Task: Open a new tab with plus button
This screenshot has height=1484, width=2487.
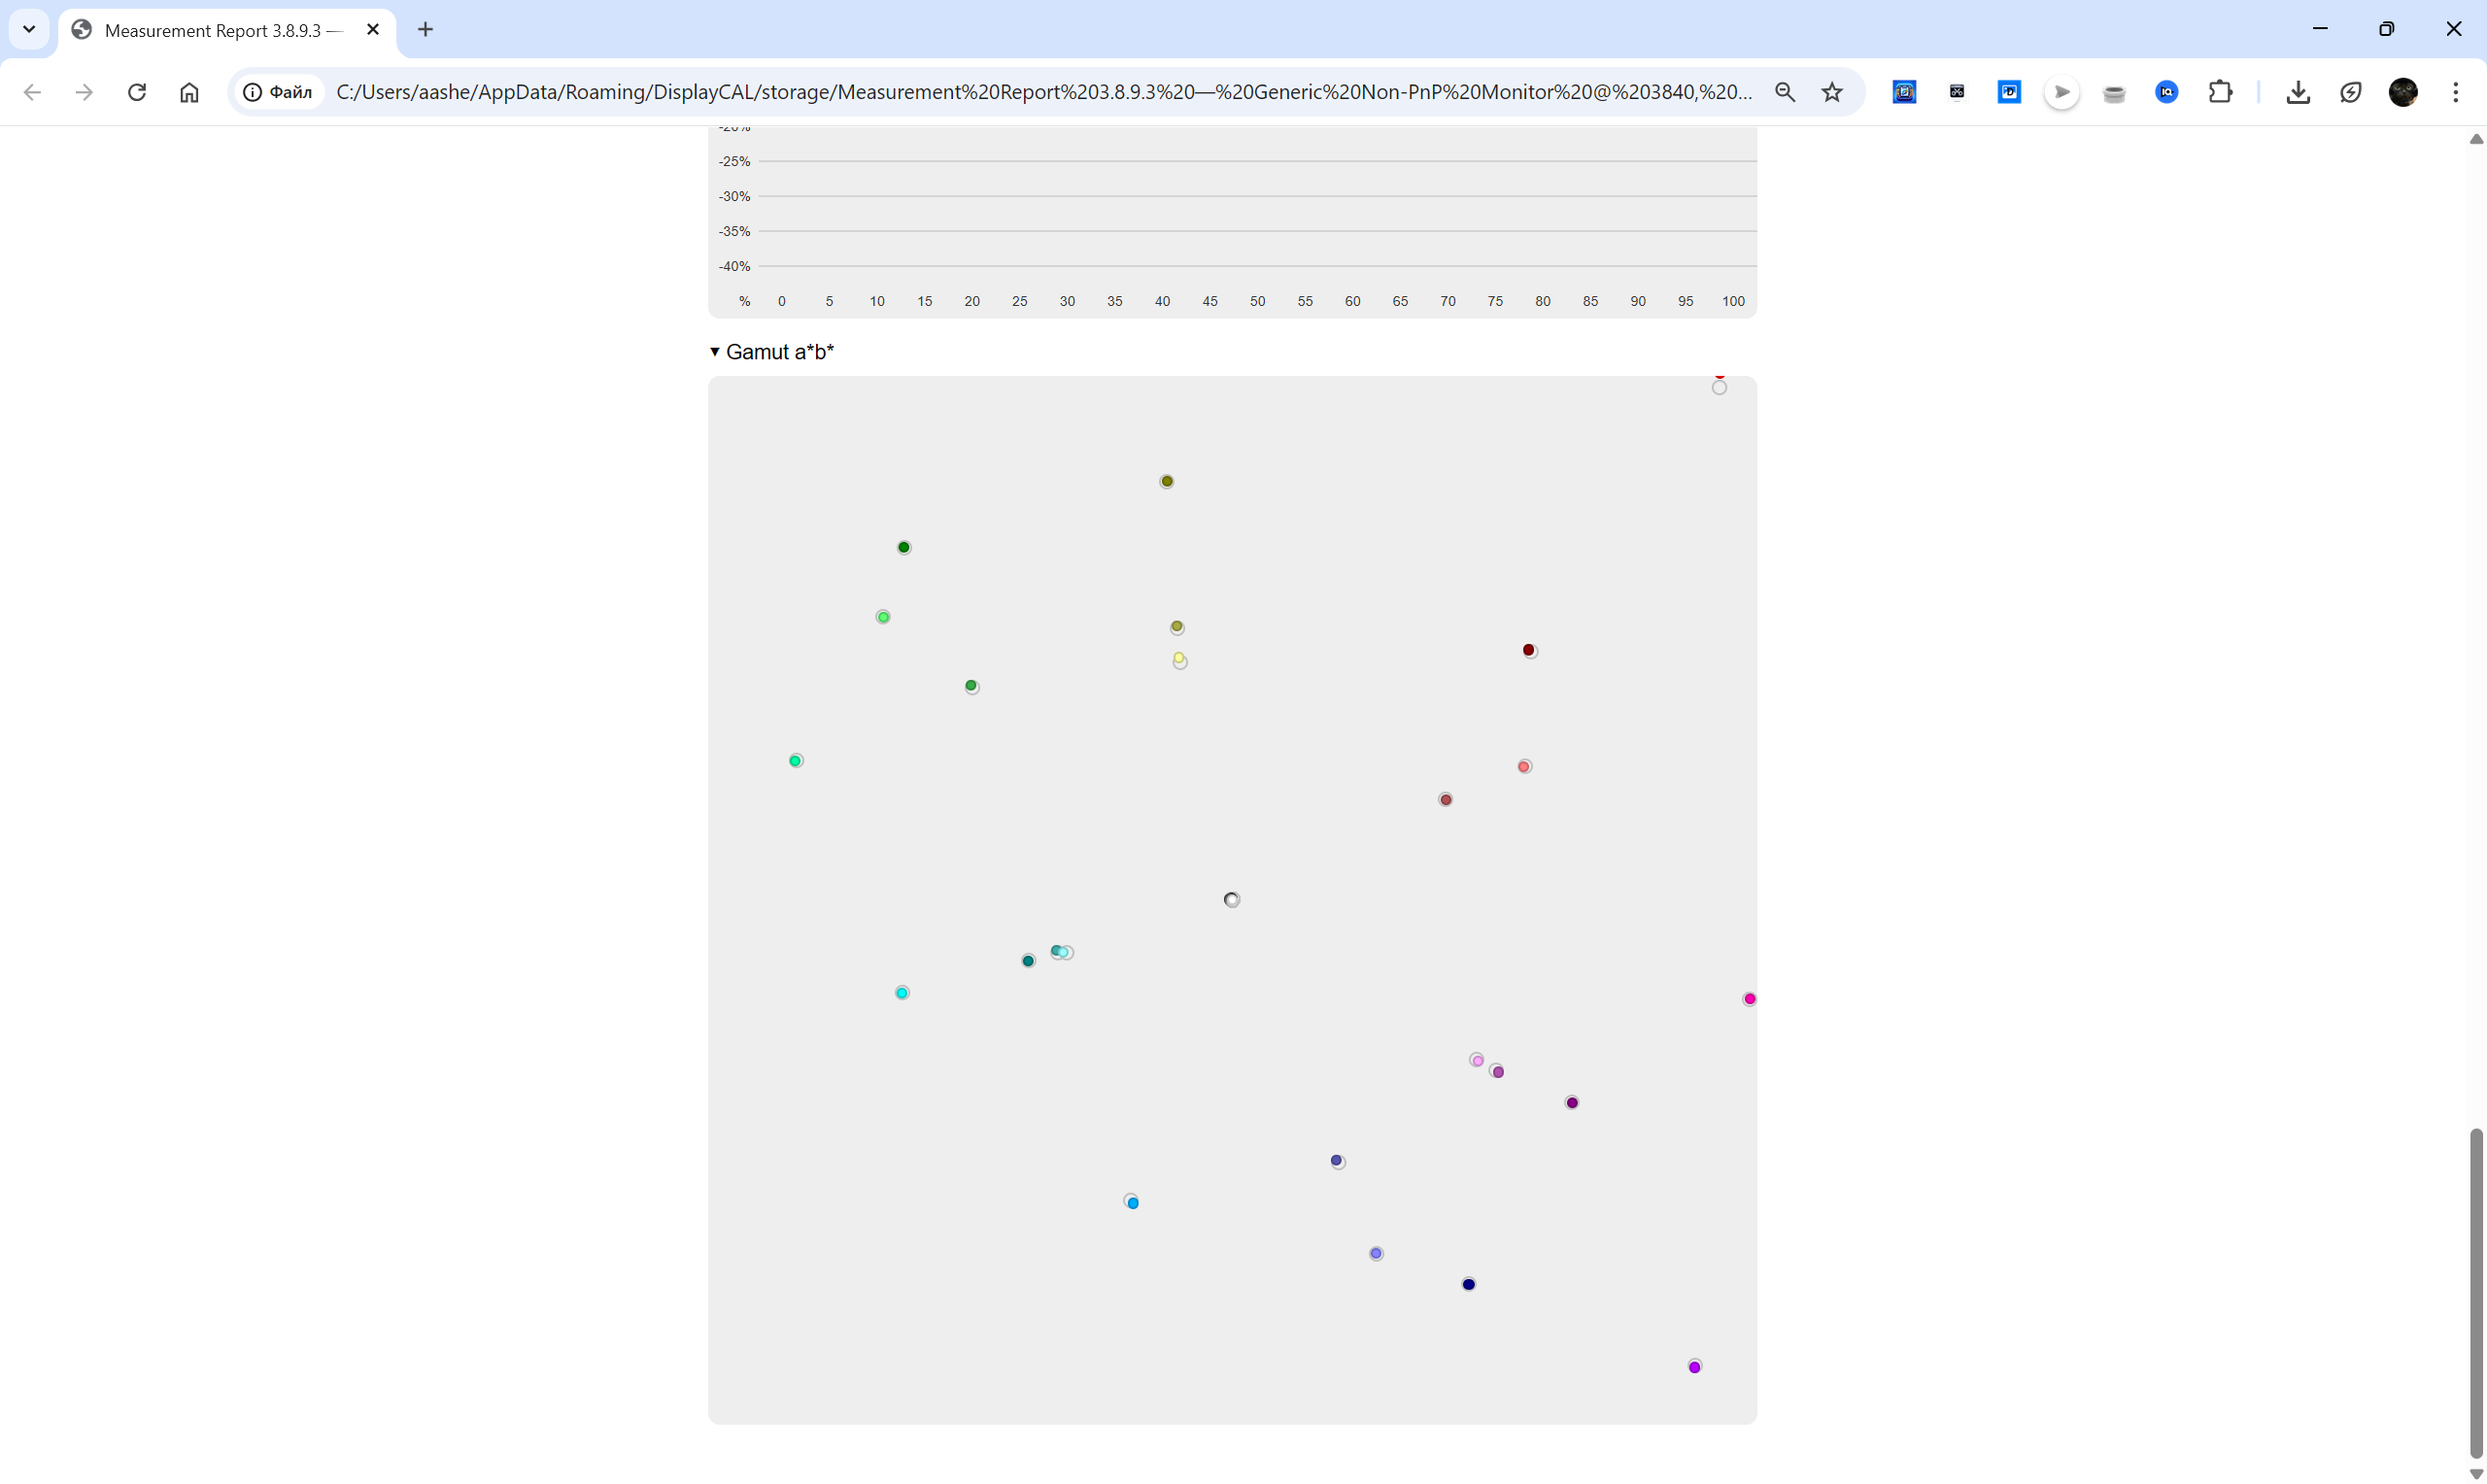Action: click(x=425, y=29)
